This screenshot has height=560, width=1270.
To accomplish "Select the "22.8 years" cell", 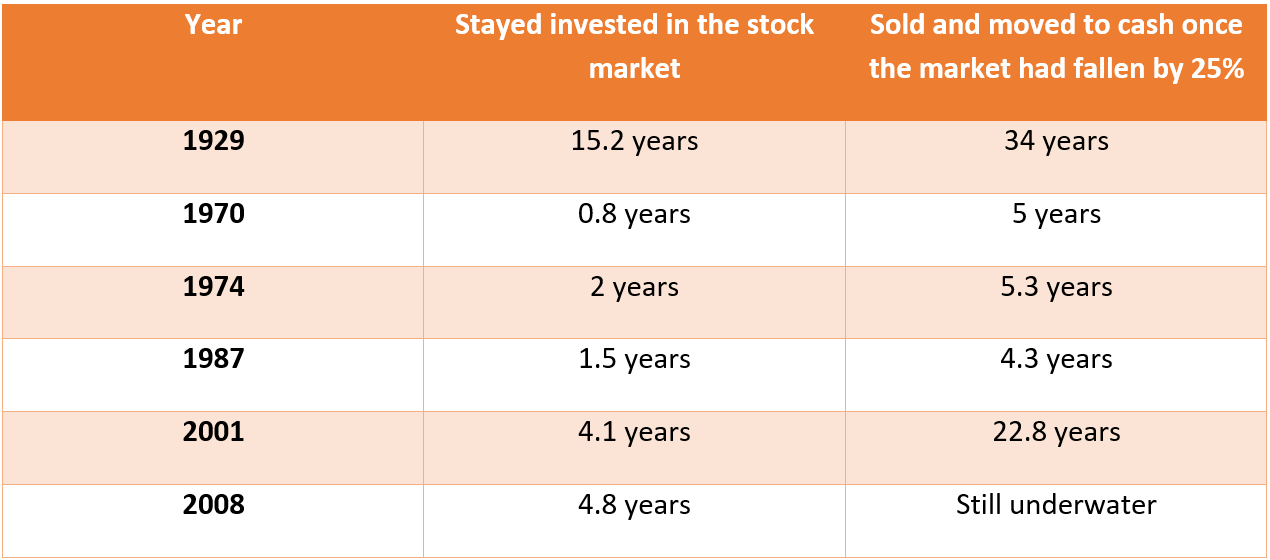I will pos(1056,432).
